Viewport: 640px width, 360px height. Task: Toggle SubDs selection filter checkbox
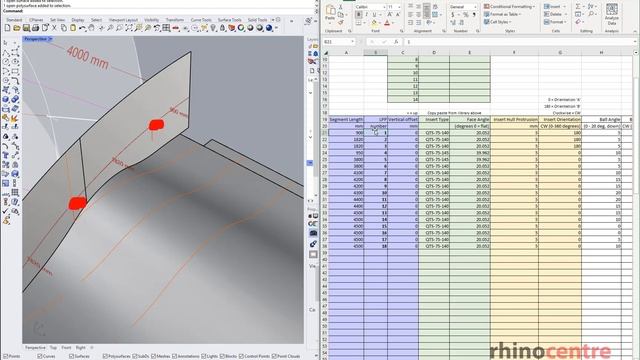pos(135,356)
